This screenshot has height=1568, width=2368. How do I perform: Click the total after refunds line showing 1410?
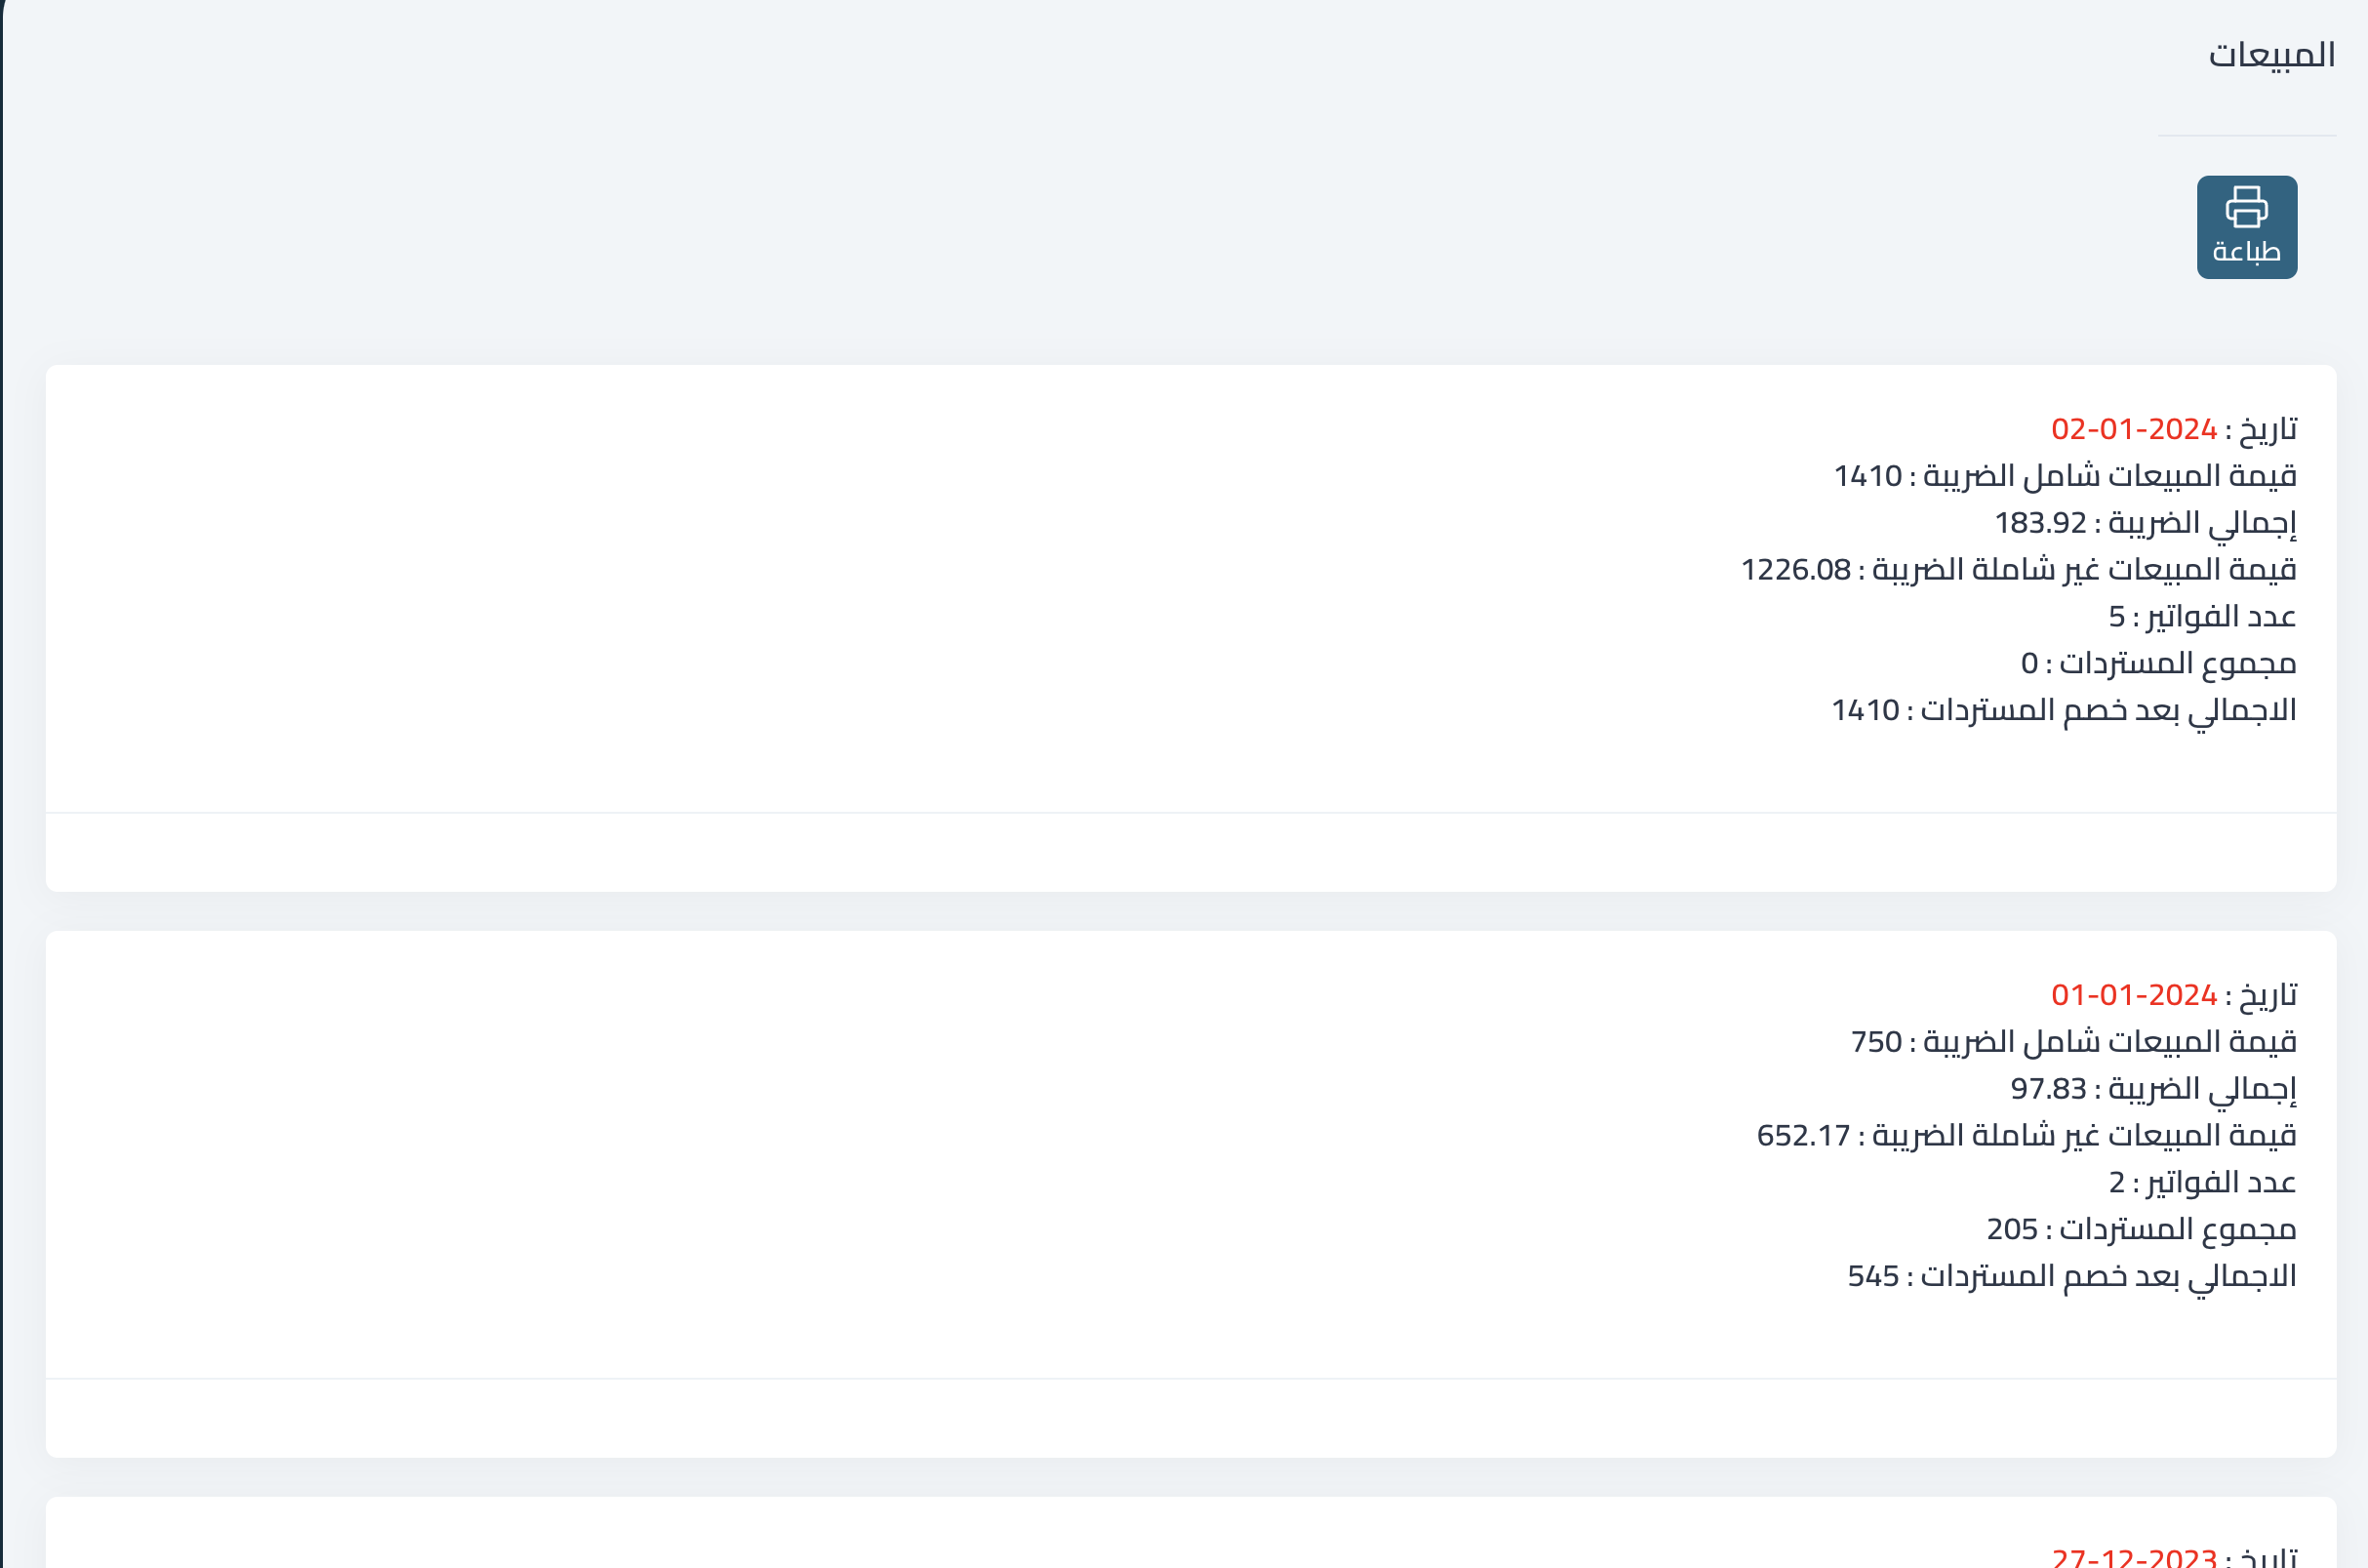[x=2063, y=710]
